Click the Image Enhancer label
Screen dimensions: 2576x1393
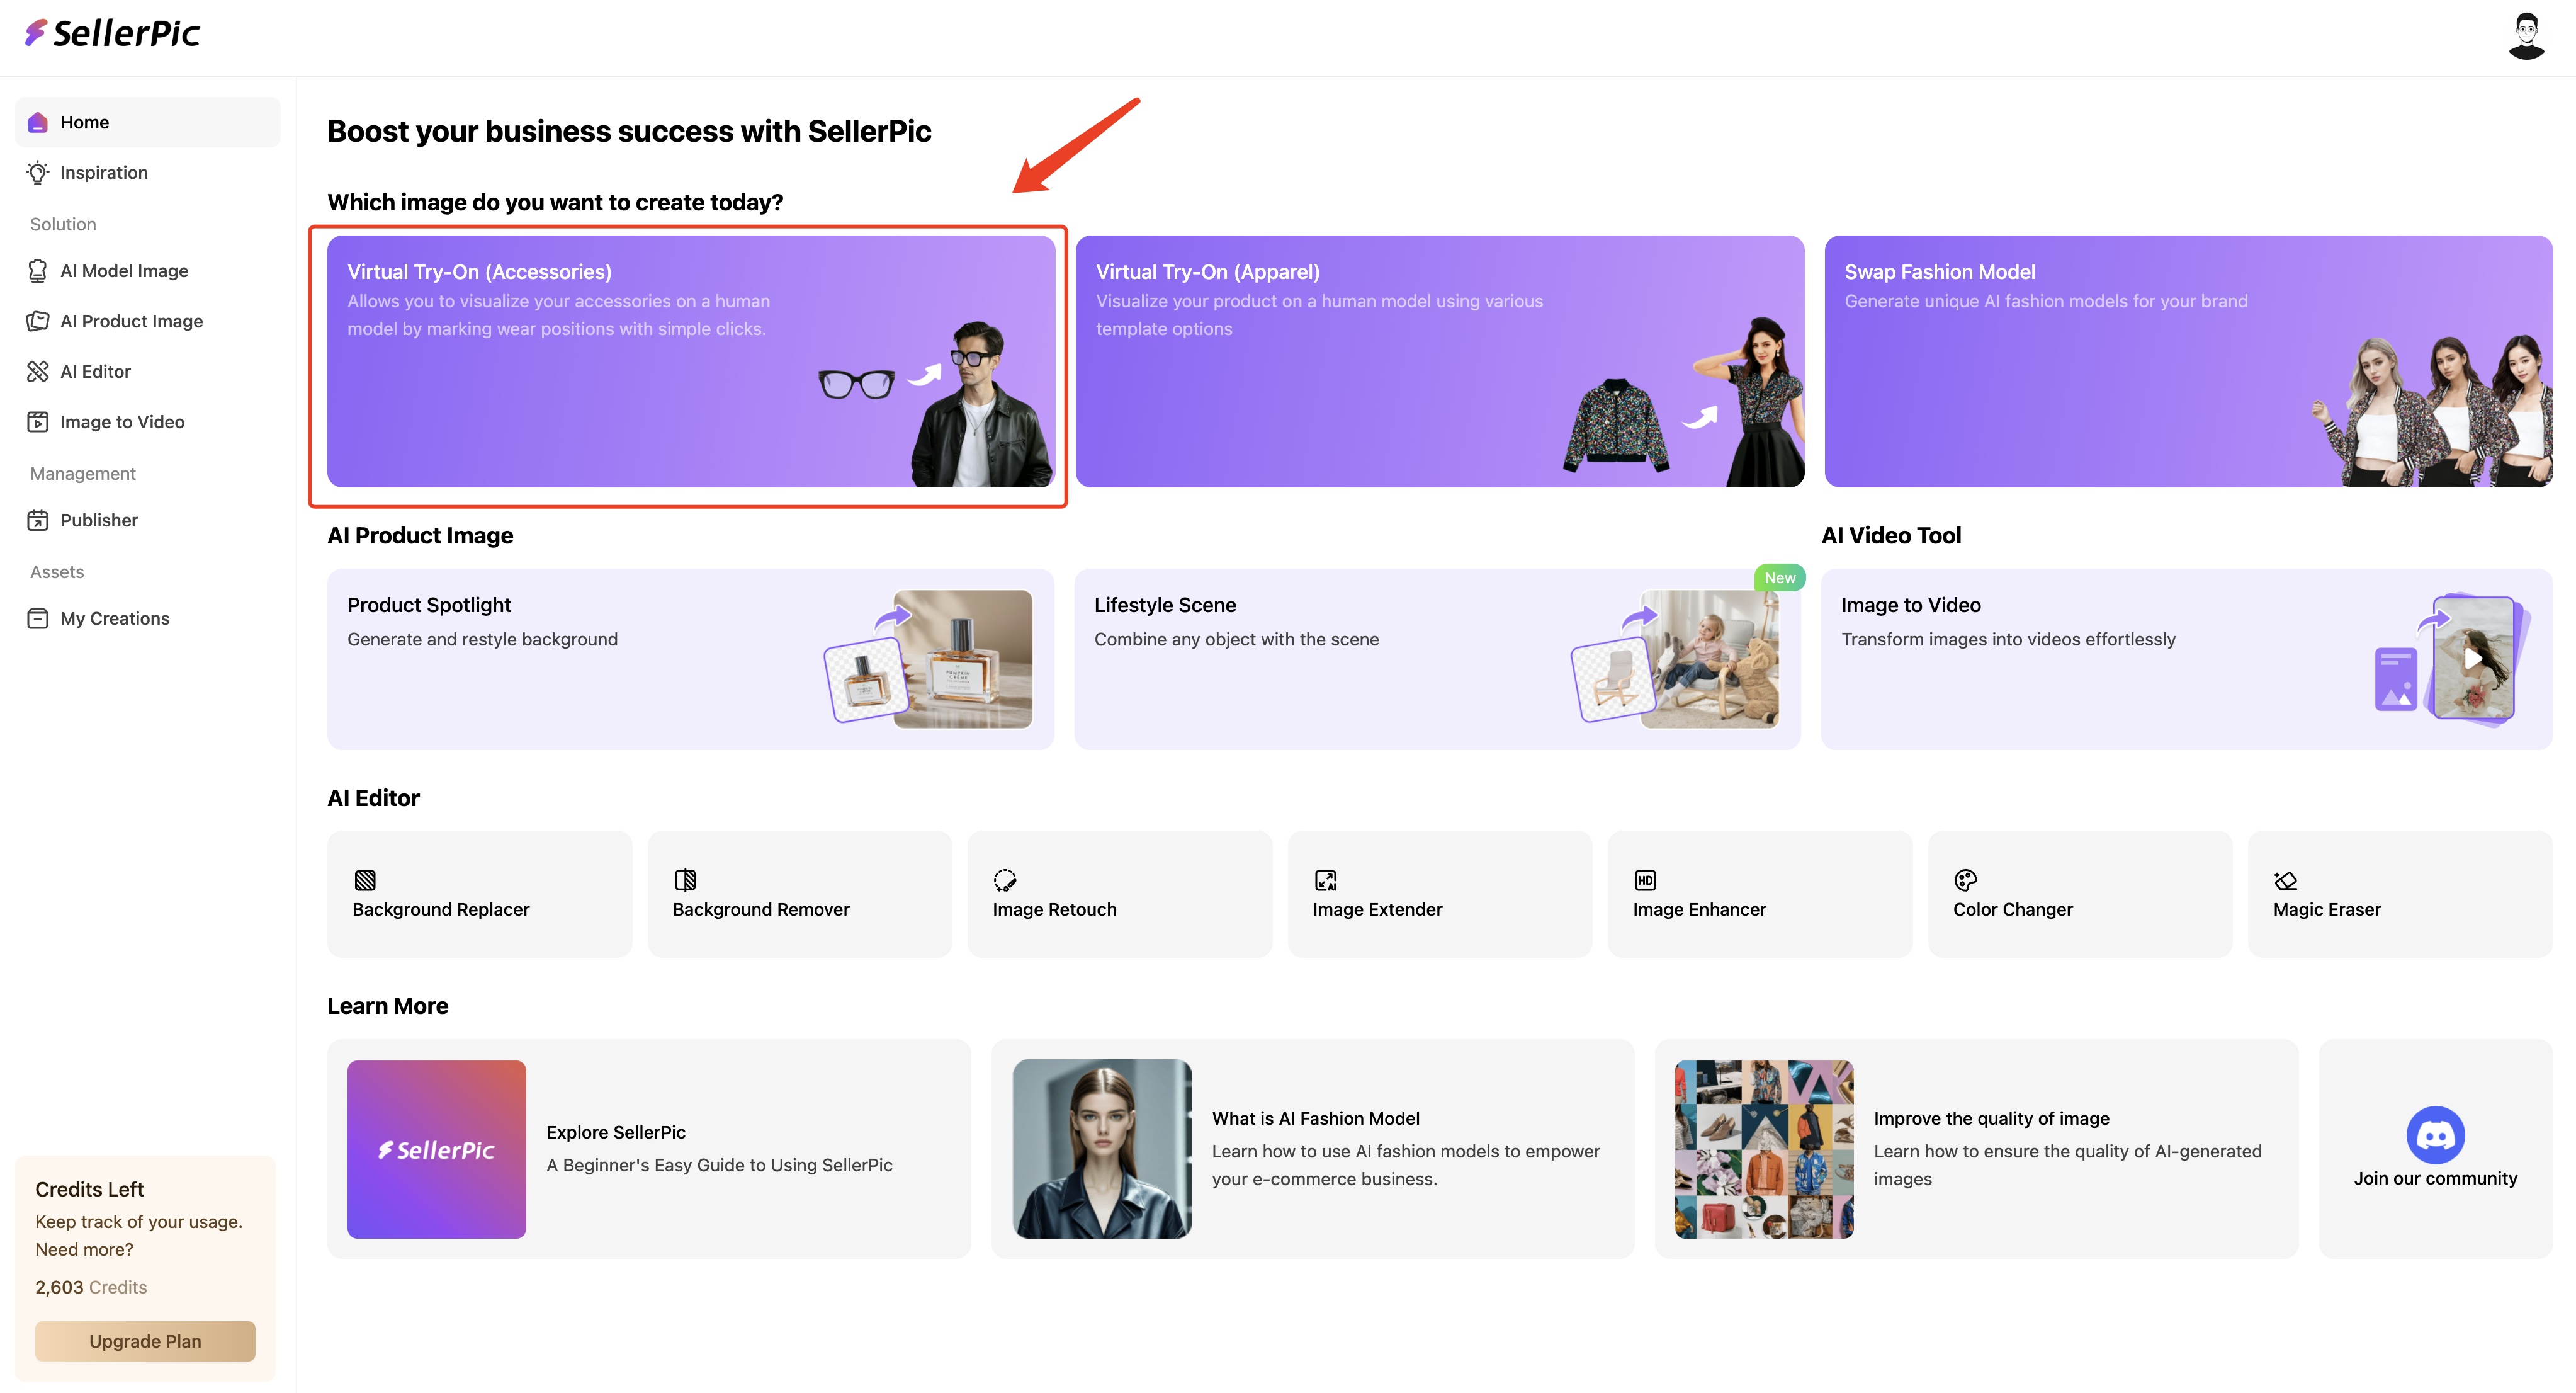tap(1699, 909)
